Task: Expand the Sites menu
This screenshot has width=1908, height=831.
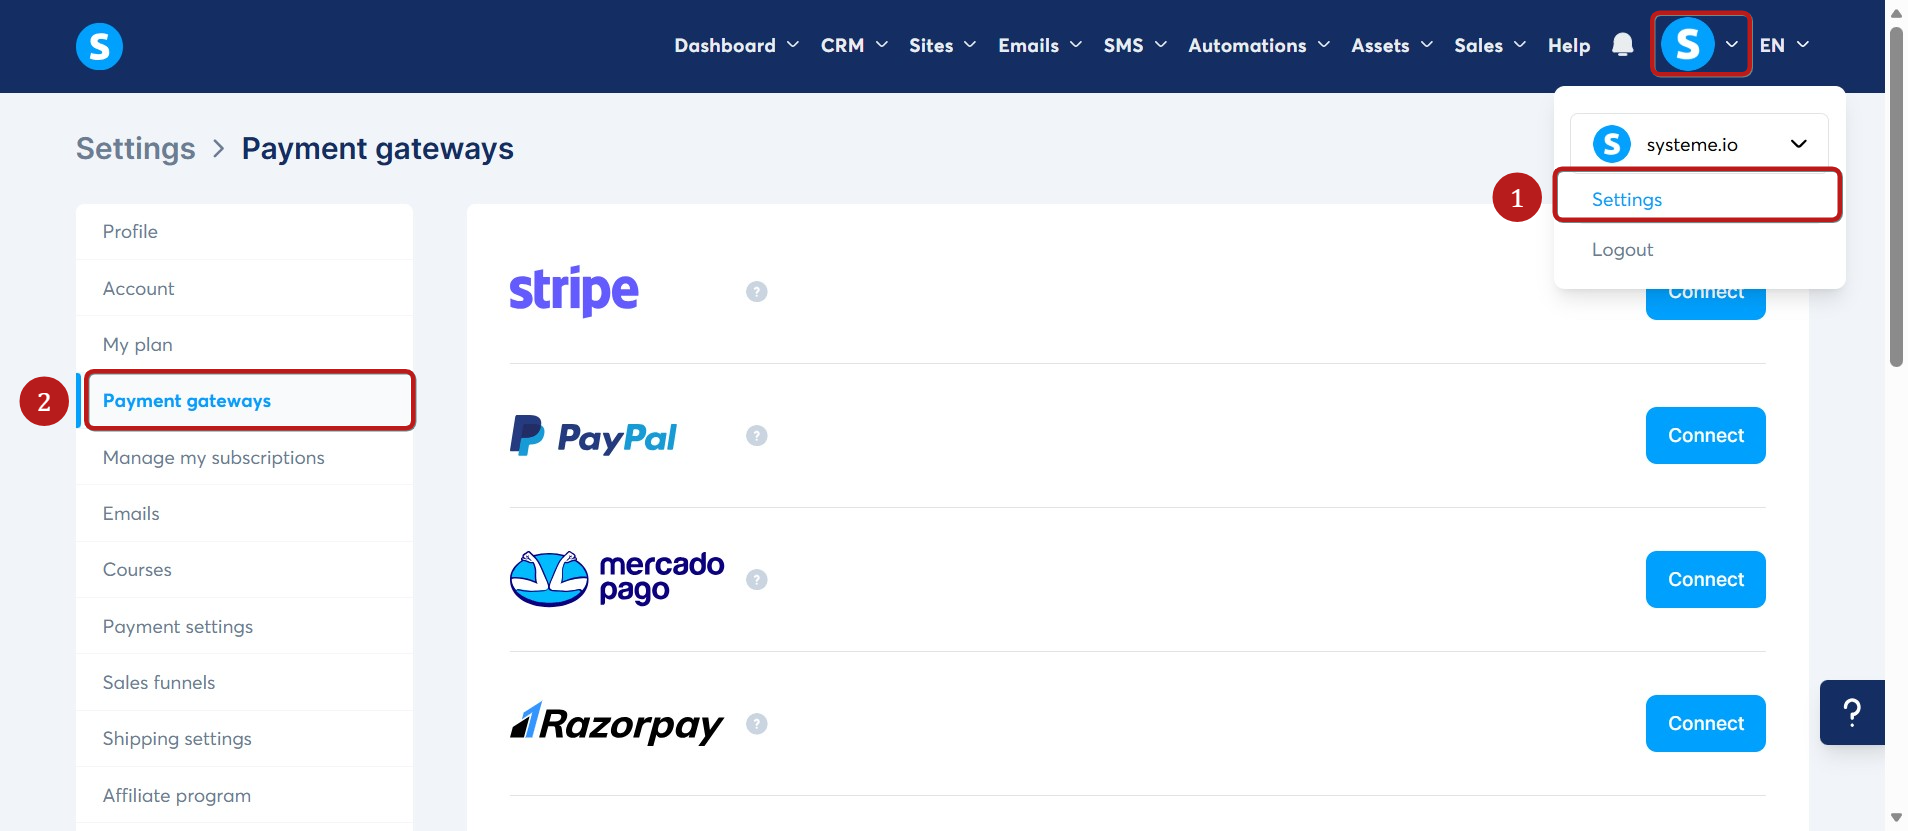Action: [x=942, y=45]
